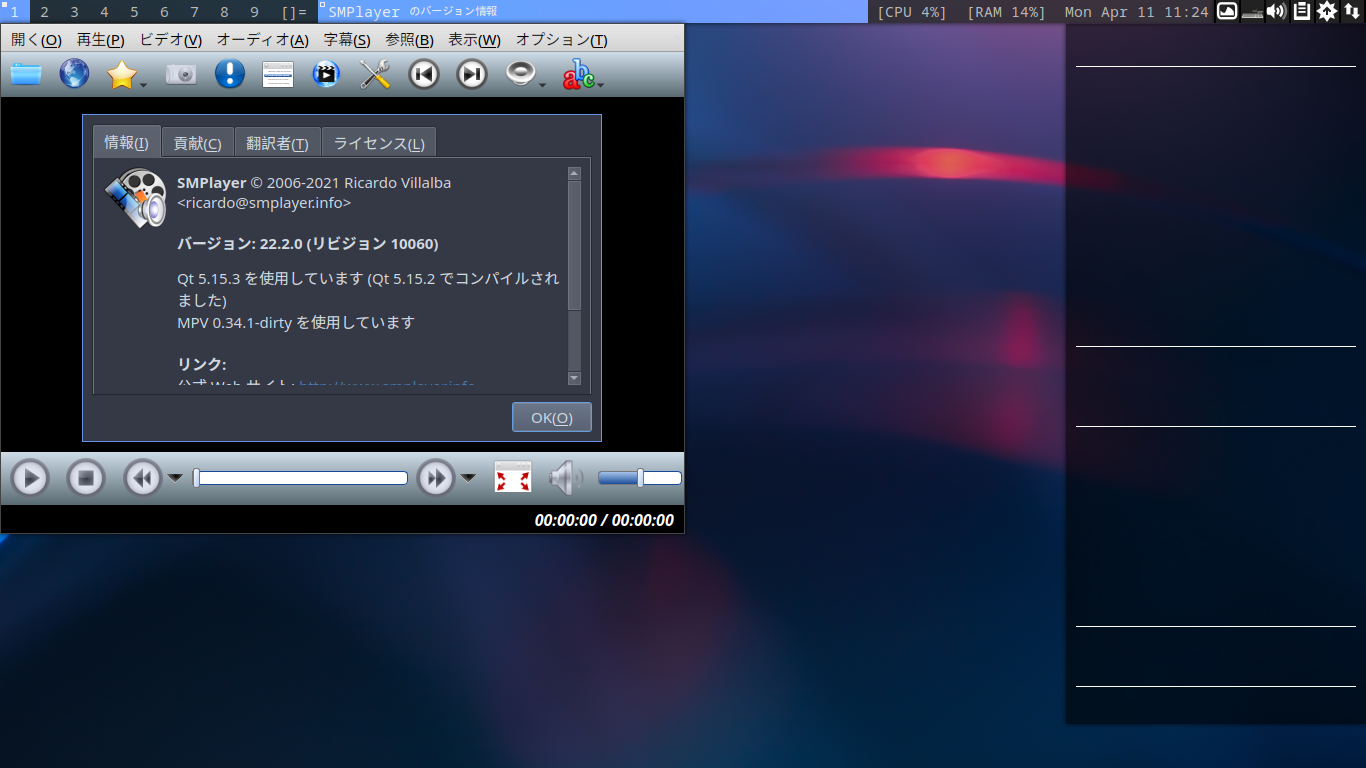Open the オプション(T) menu
The image size is (1366, 768).
point(561,40)
